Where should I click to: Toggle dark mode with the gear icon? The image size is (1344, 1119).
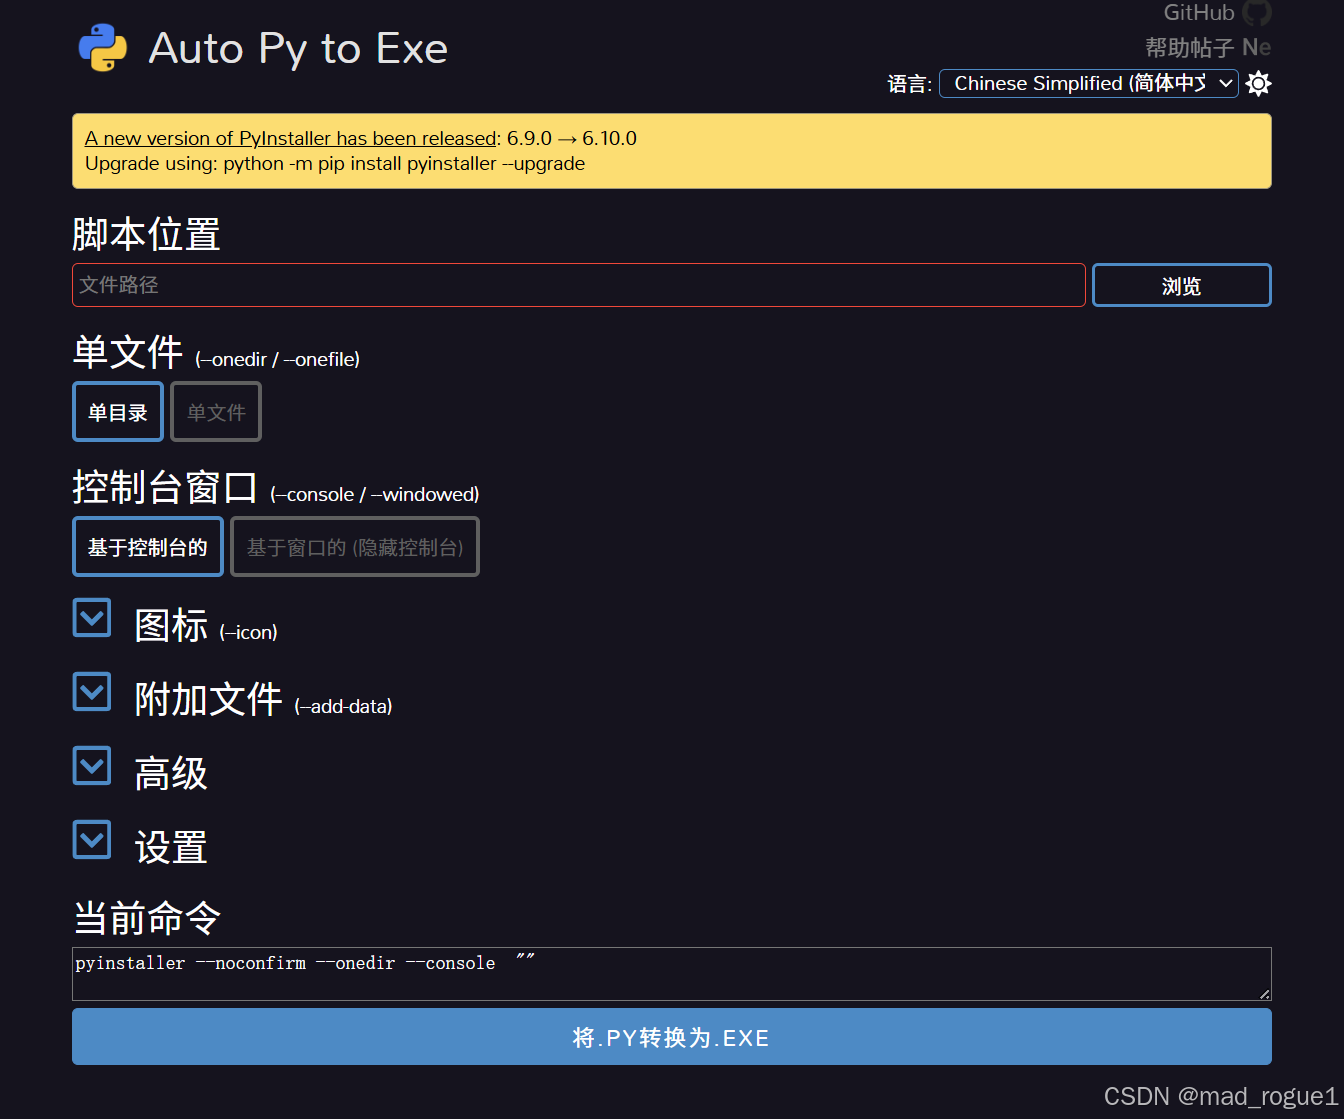[1258, 84]
